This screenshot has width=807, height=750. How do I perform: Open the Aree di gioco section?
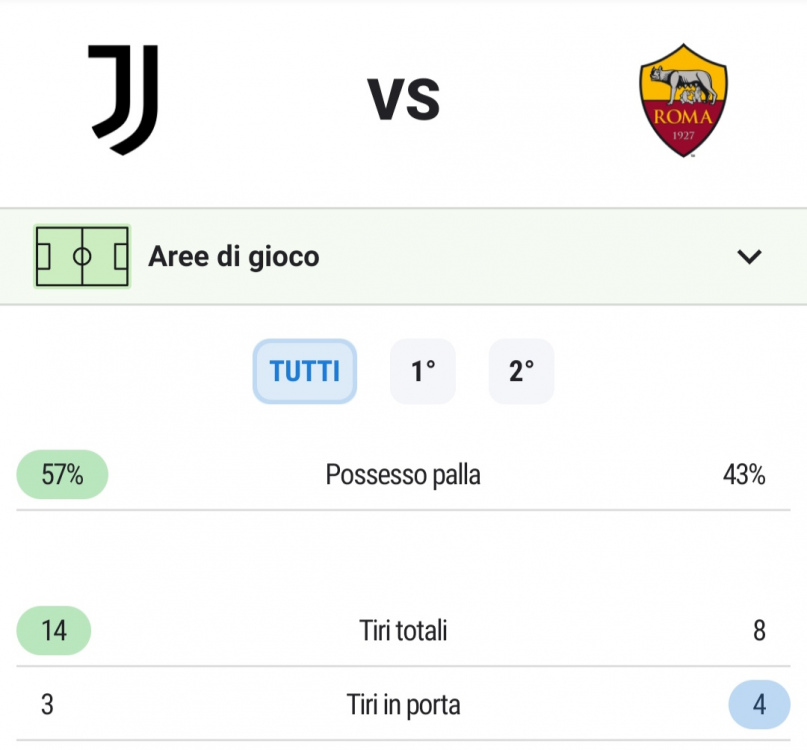click(x=404, y=256)
